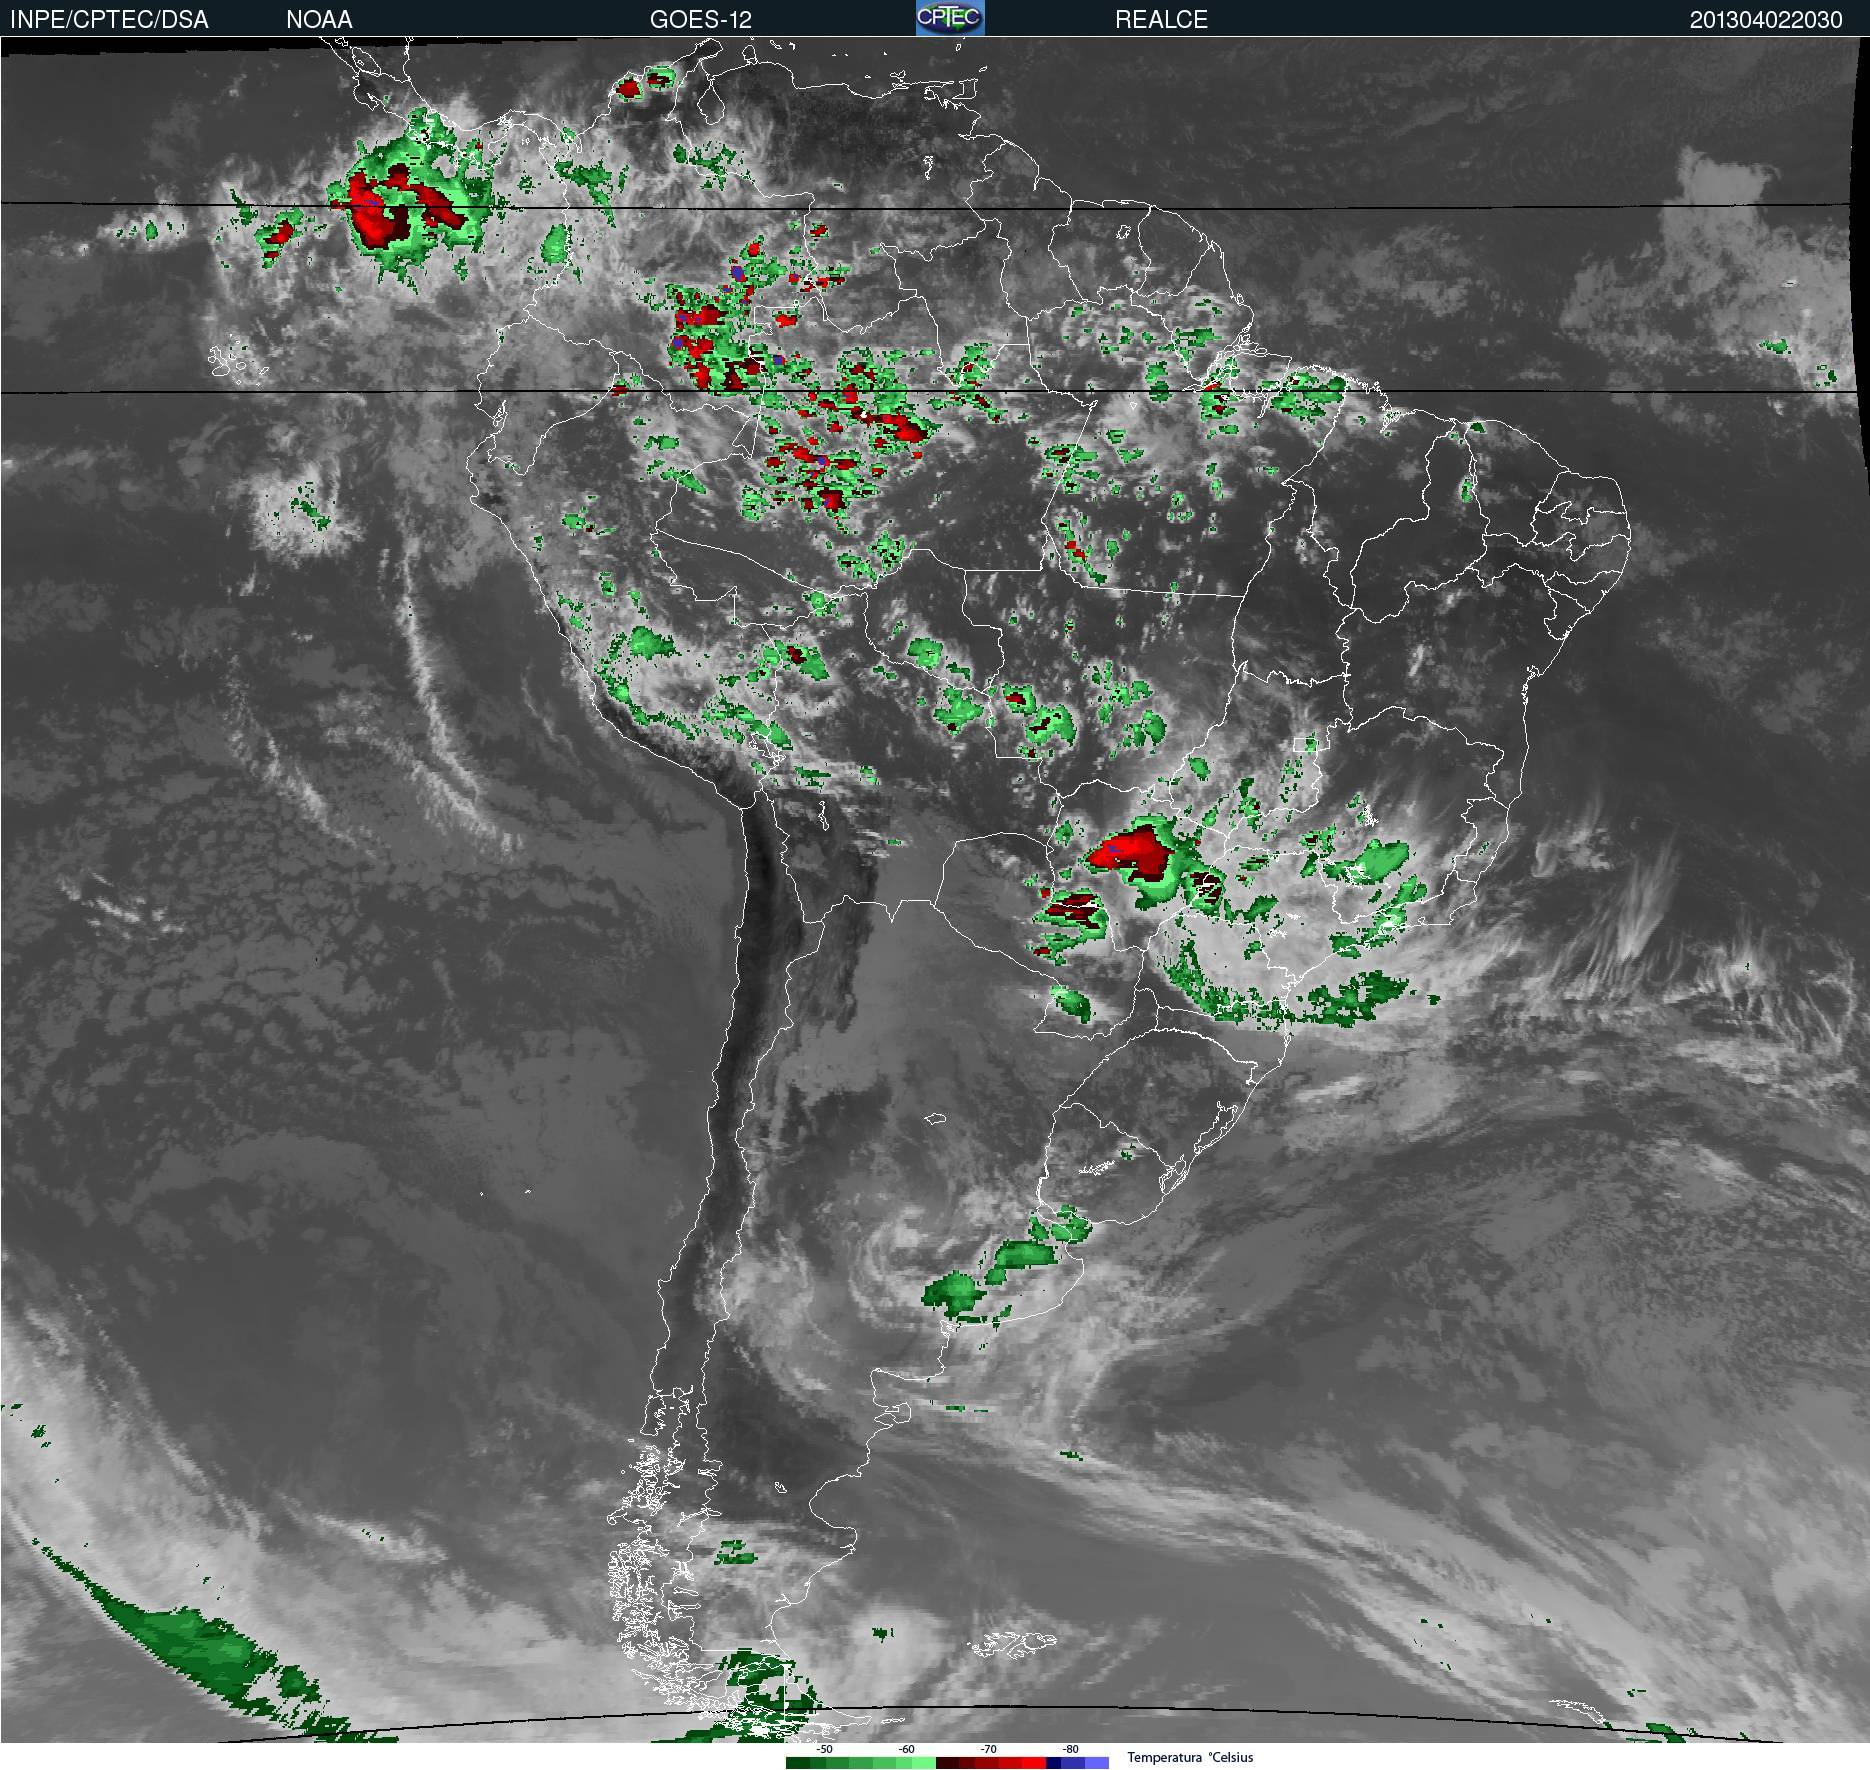The height and width of the screenshot is (1770, 1870).
Task: Click the blue segment of the temperature scale
Action: (x=1077, y=1763)
